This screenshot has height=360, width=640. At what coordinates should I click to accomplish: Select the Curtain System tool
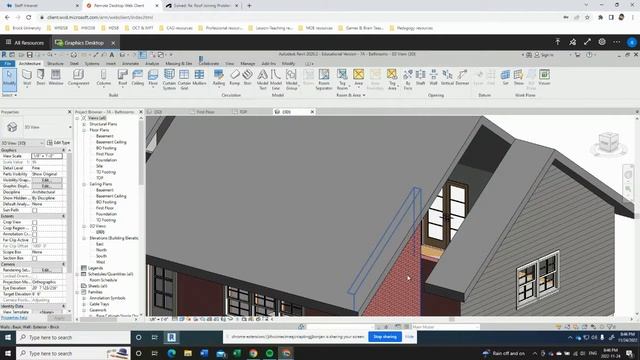169,79
